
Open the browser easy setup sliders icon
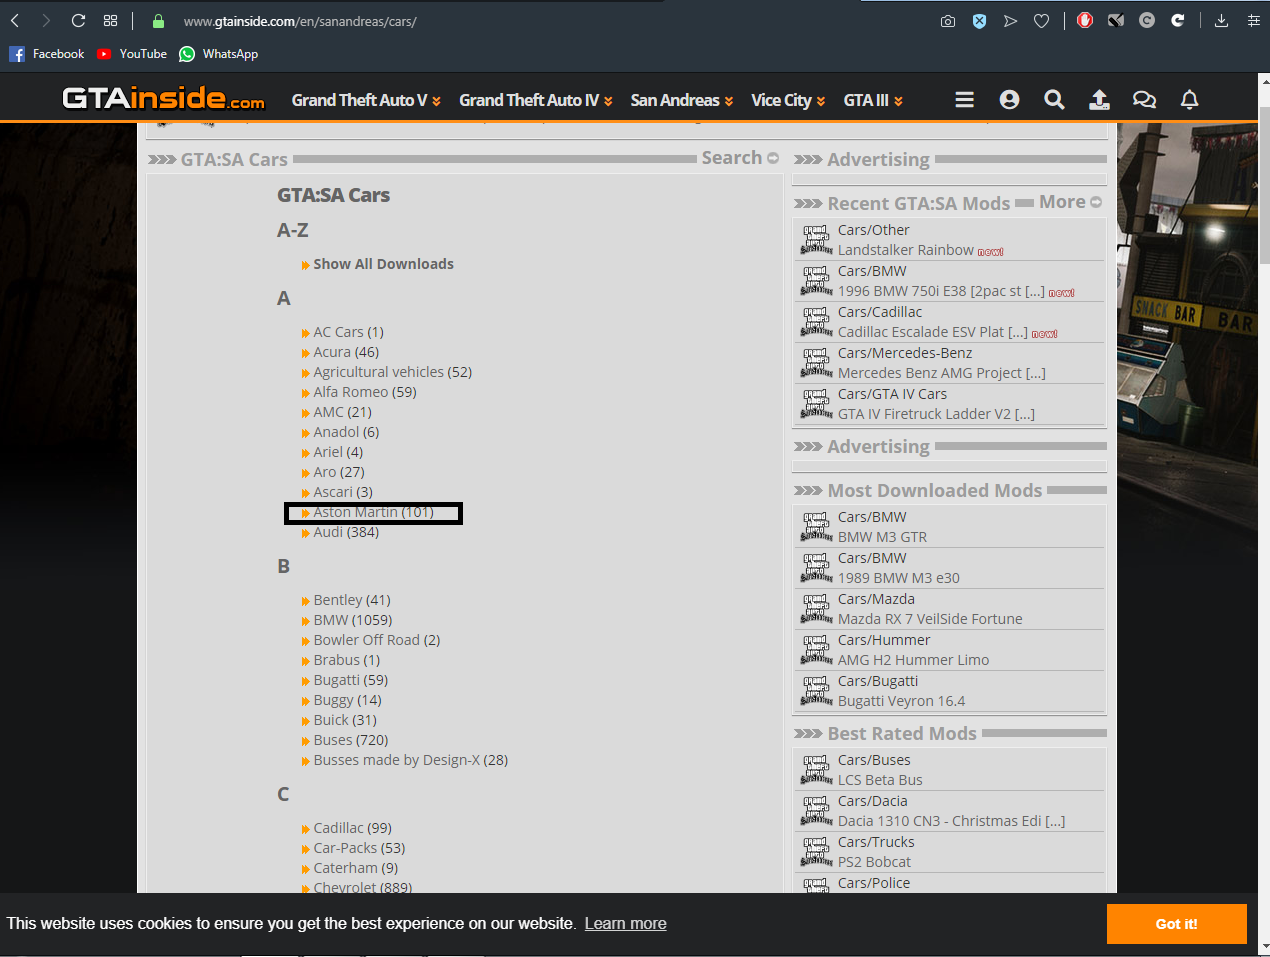tap(1254, 20)
